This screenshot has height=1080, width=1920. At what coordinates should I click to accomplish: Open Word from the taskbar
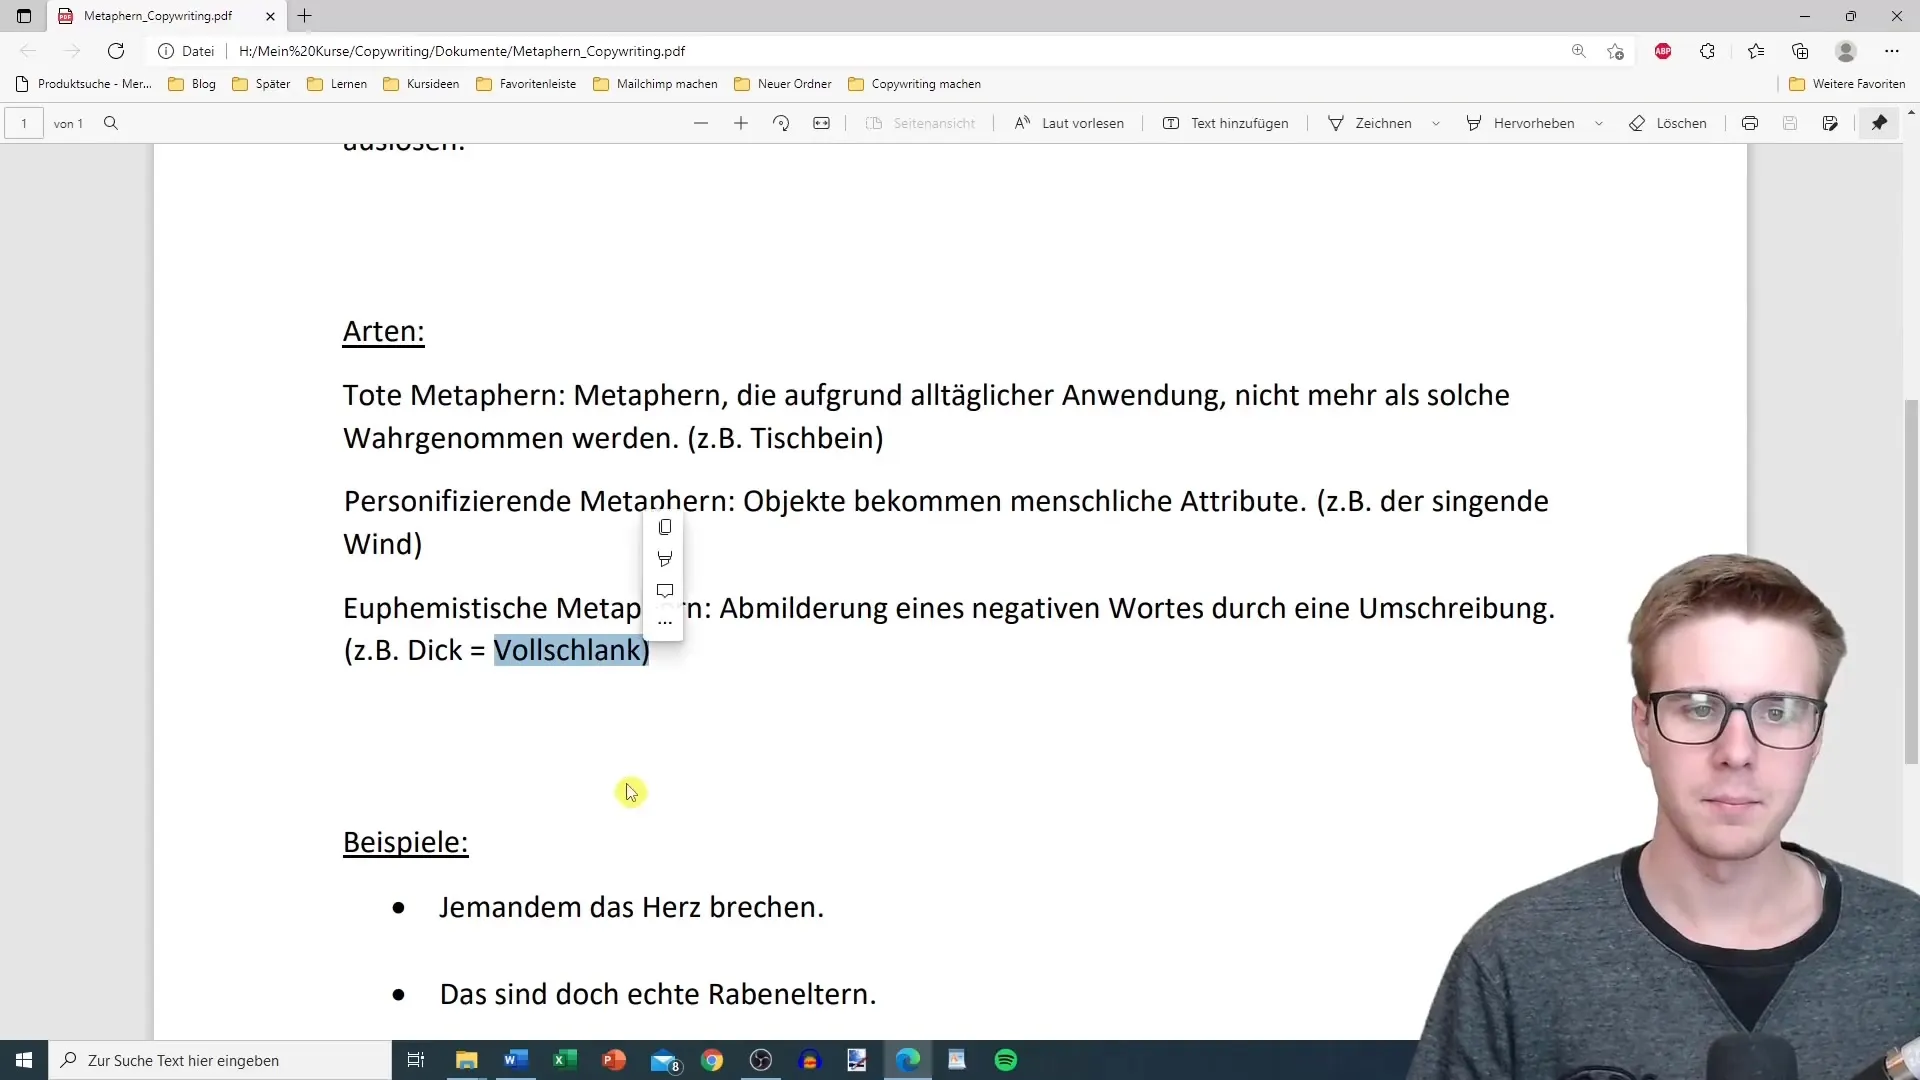pos(516,1060)
